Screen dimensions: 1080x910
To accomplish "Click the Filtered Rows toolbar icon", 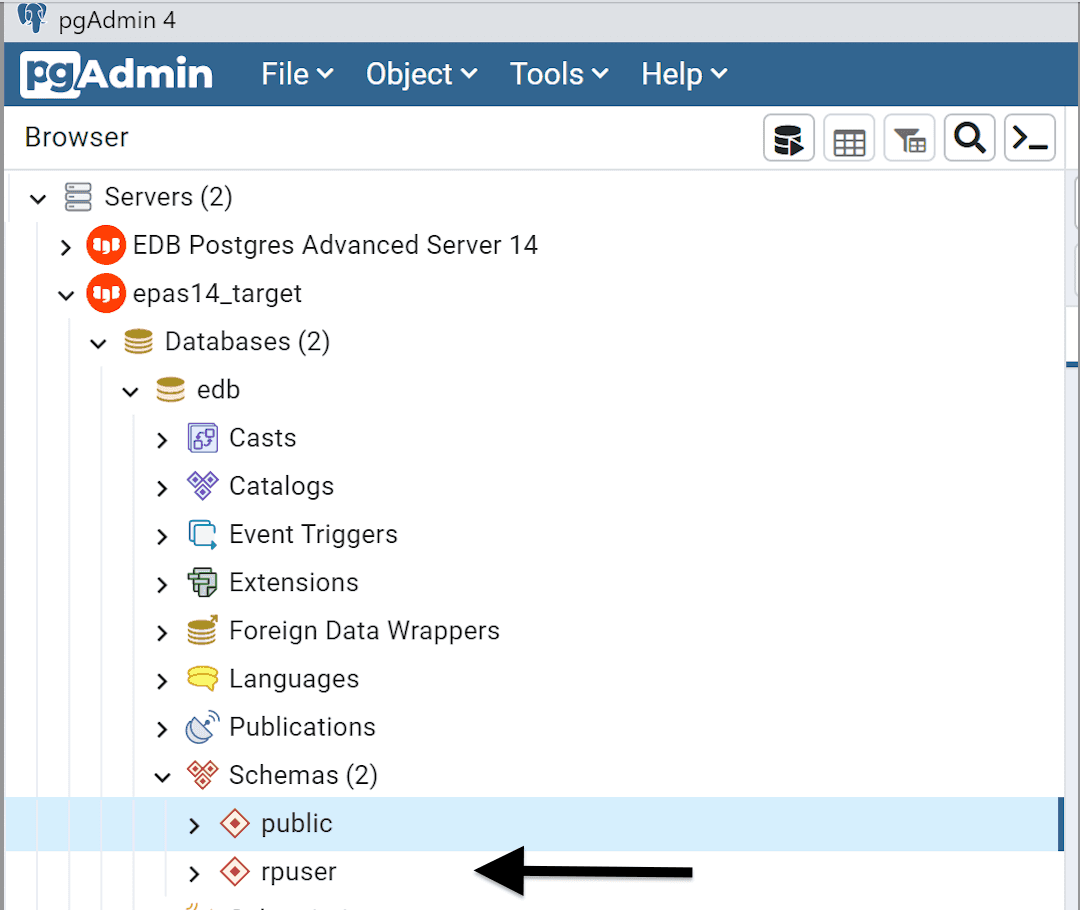I will tap(909, 138).
